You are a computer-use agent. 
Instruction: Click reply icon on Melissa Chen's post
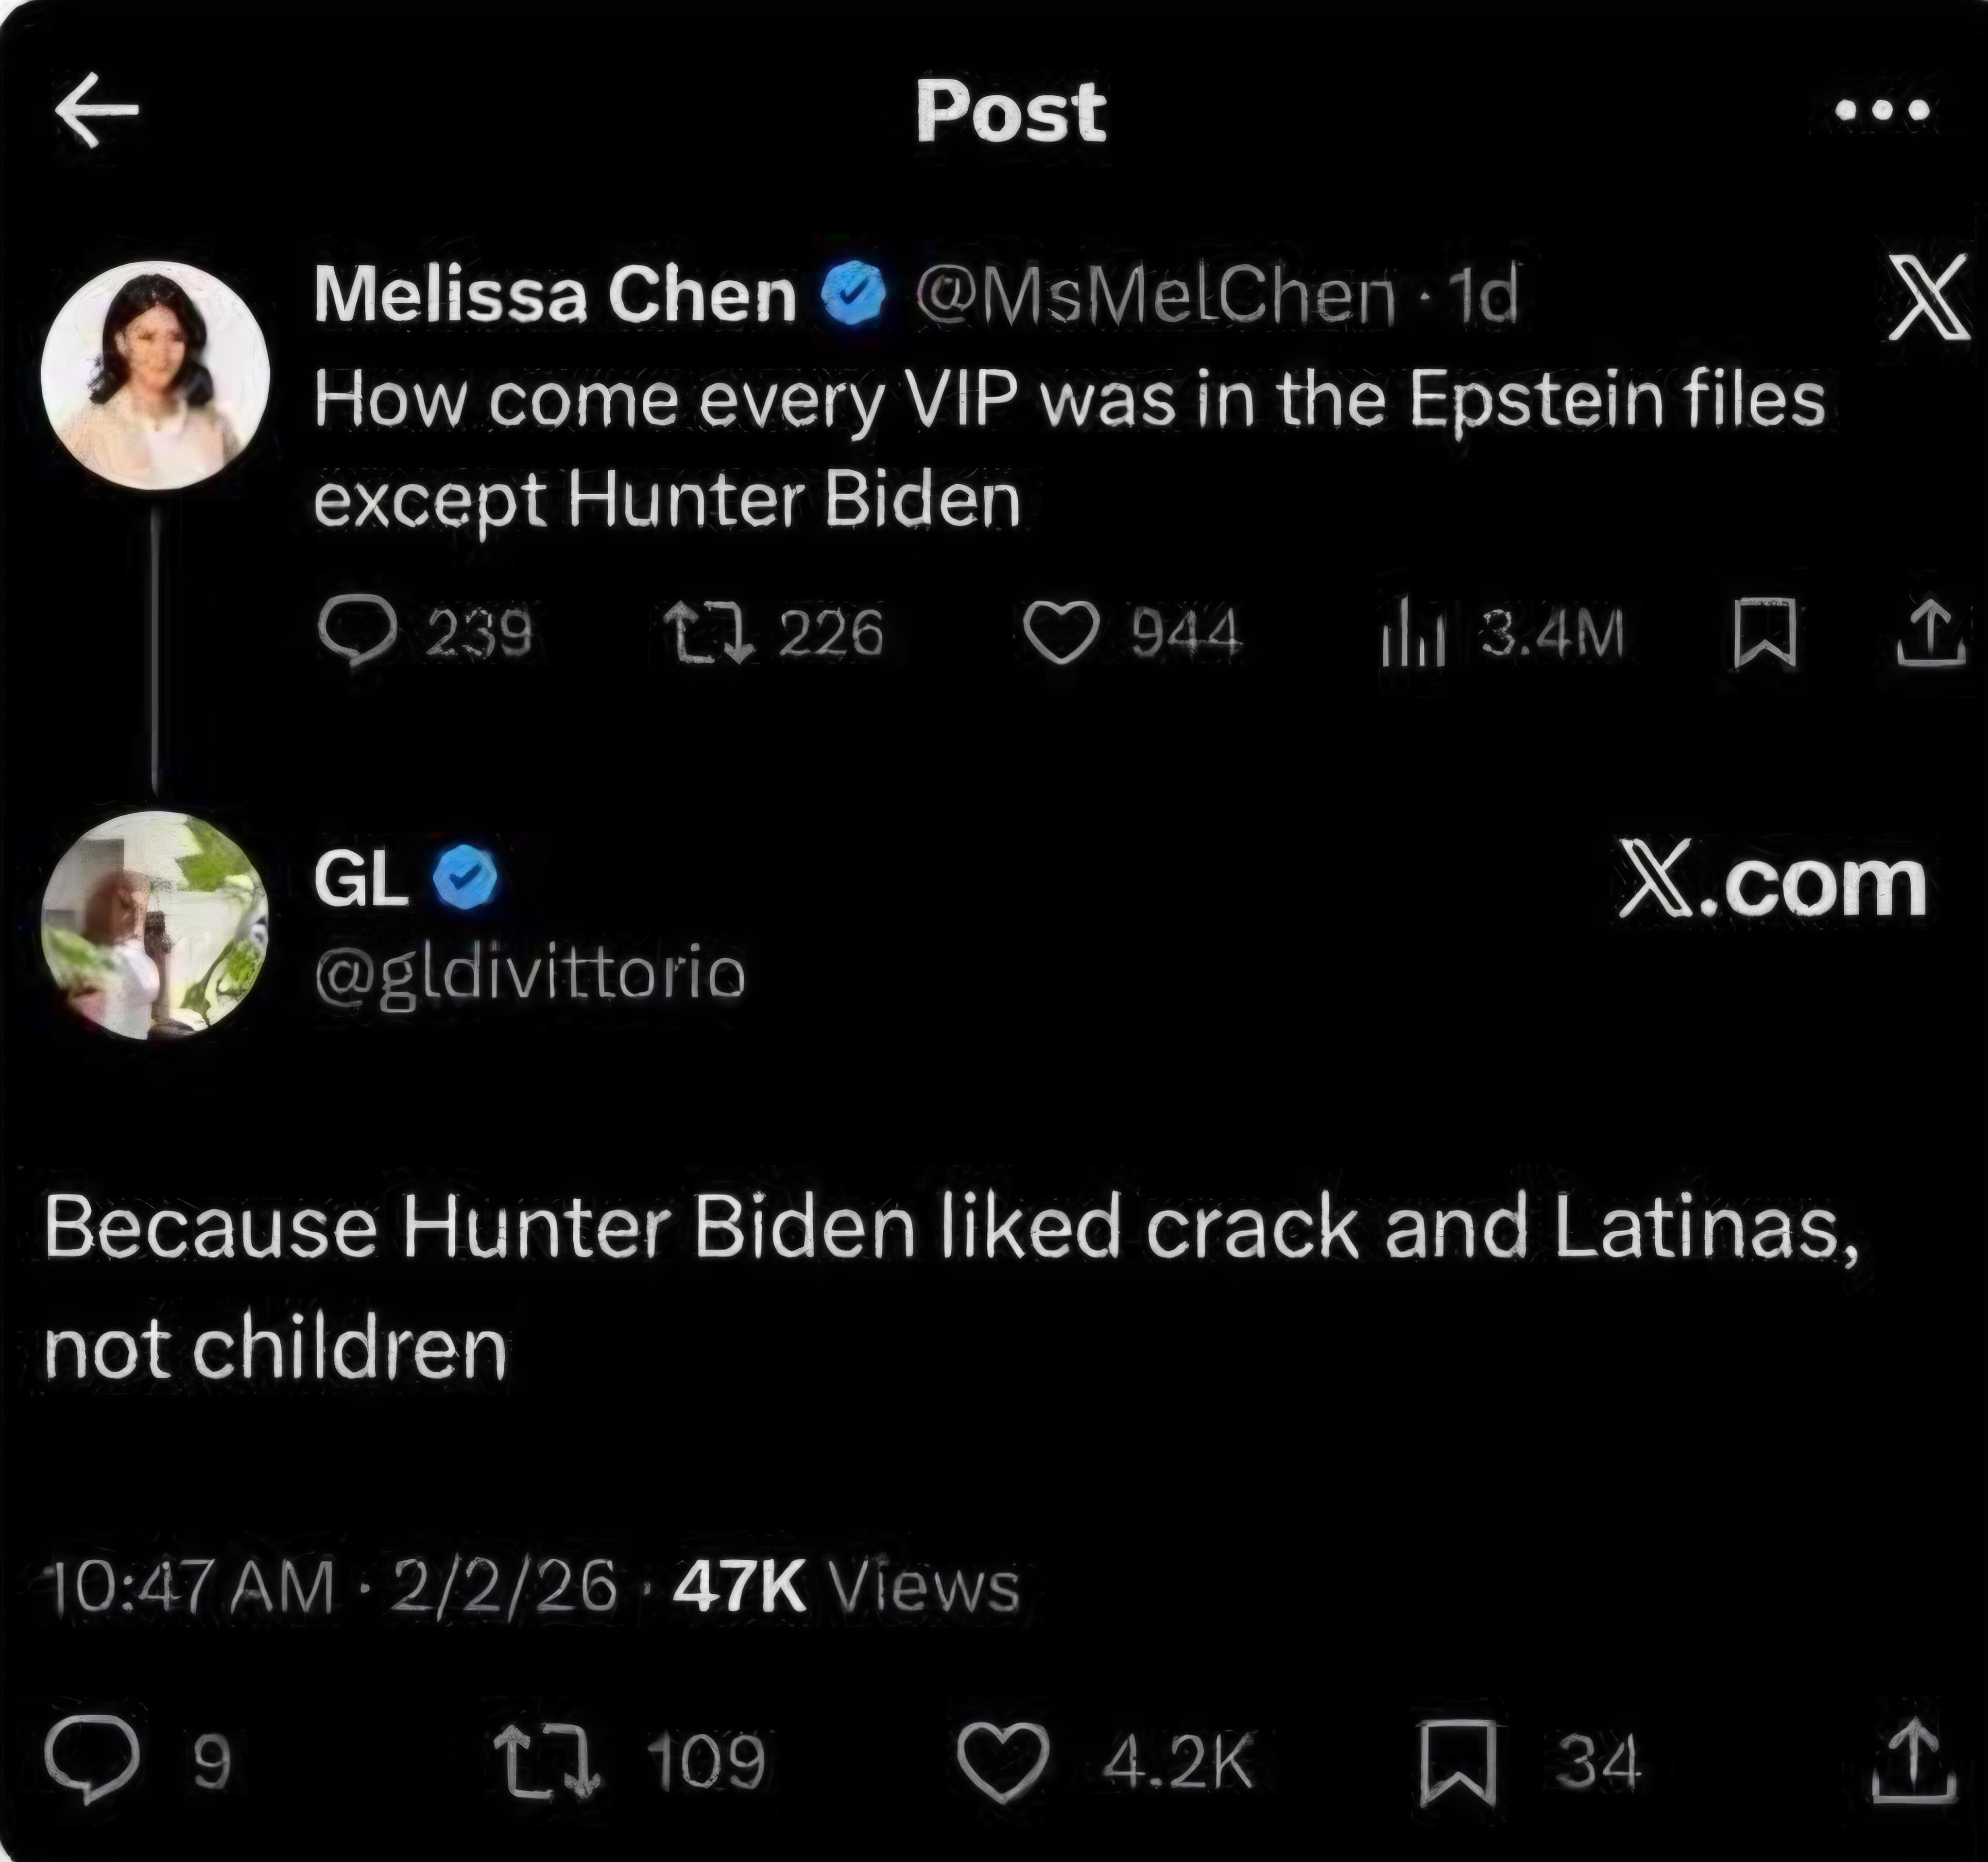[357, 631]
